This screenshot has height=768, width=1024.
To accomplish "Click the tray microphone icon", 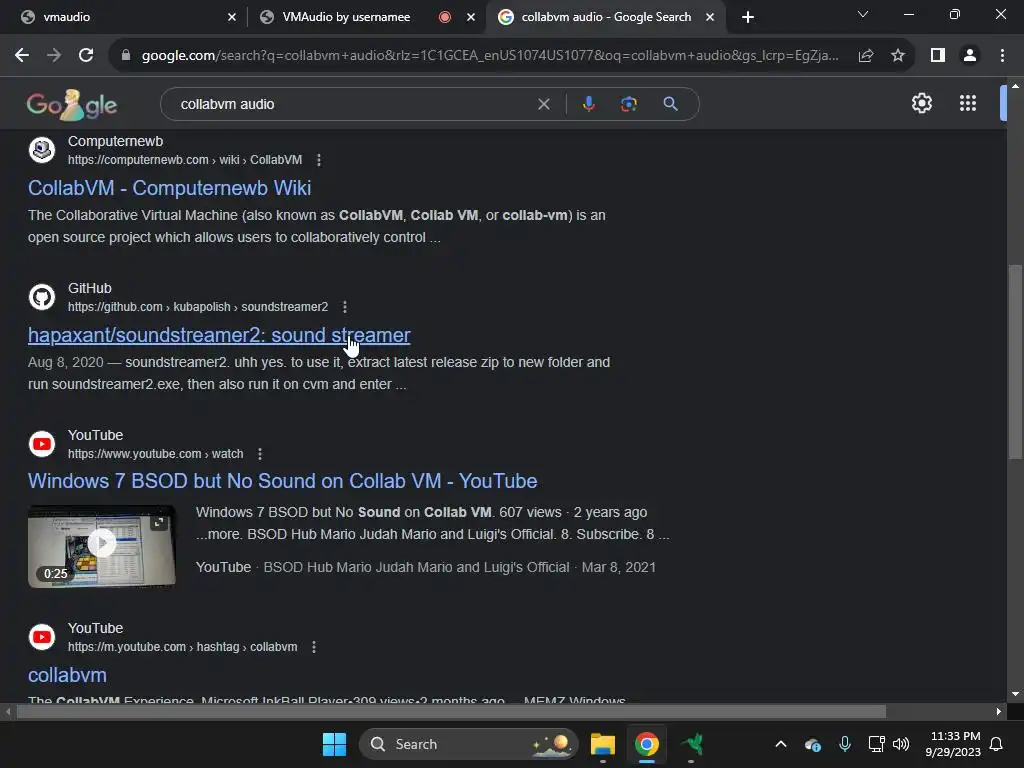I will (x=844, y=744).
